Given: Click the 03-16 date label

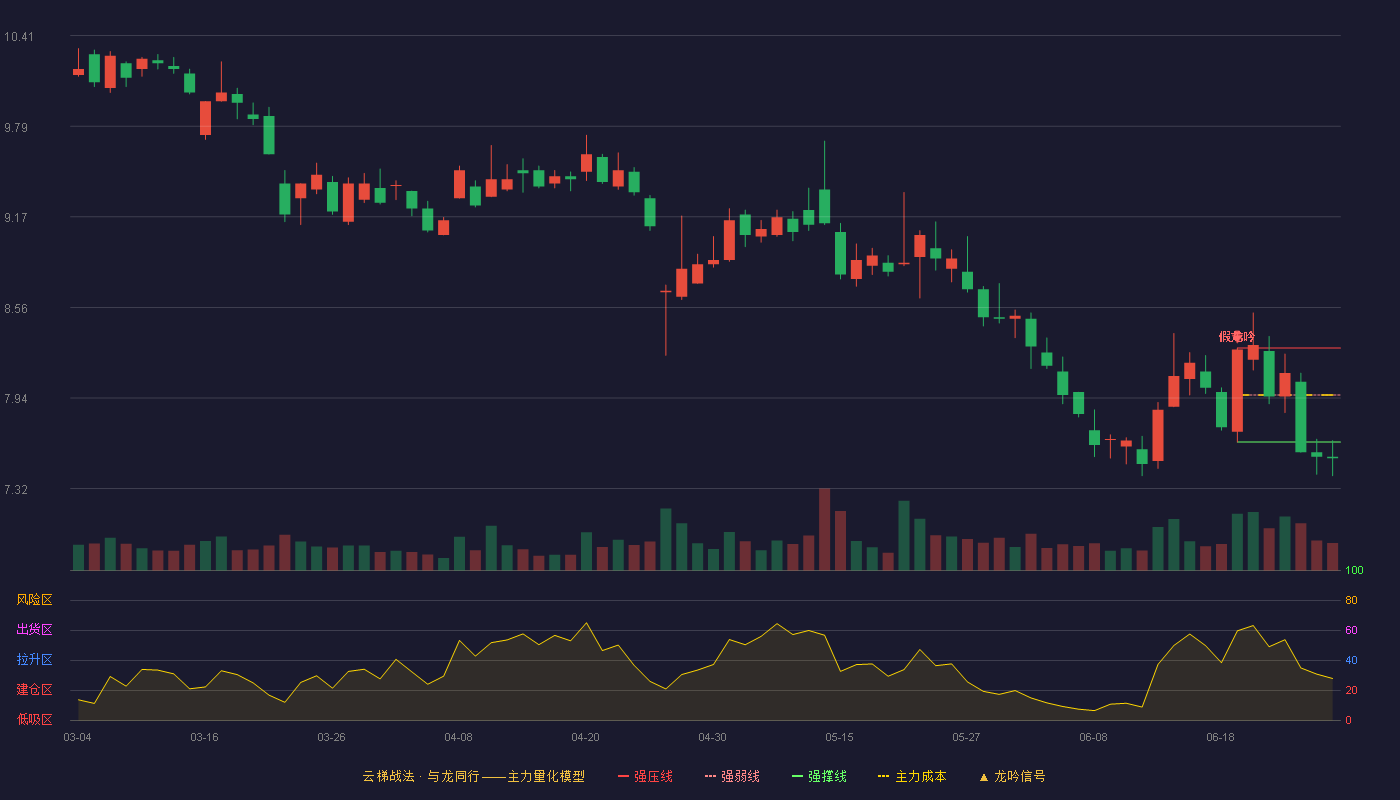Looking at the screenshot, I should pos(204,737).
